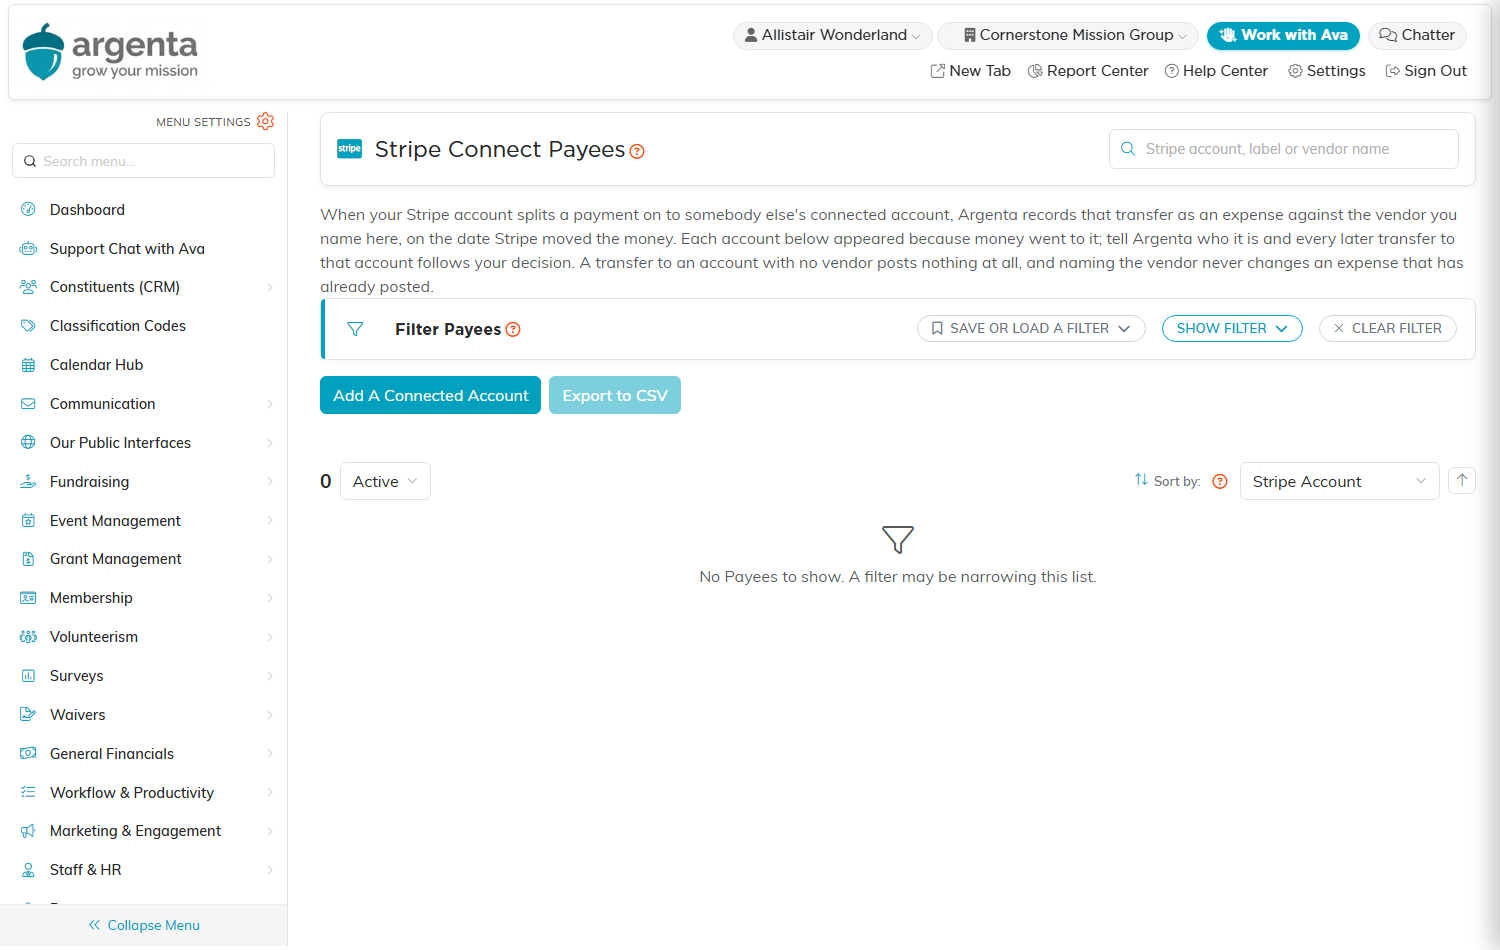
Task: Click the Our Public Interfaces globe icon
Action: (28, 443)
